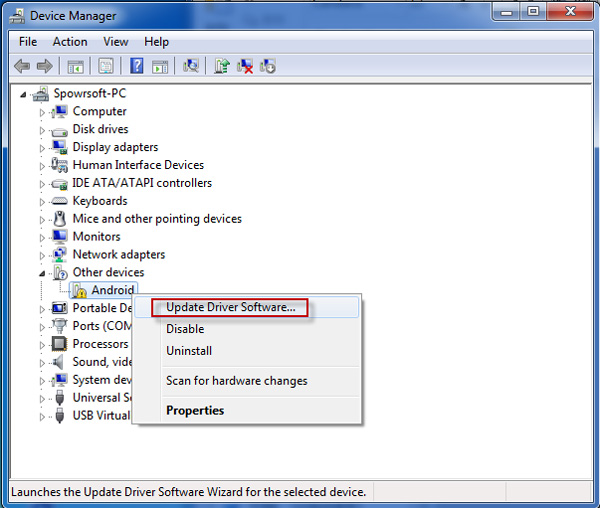Collapse the Spowrsoft-PC root node
This screenshot has height=508, width=600.
point(23,94)
